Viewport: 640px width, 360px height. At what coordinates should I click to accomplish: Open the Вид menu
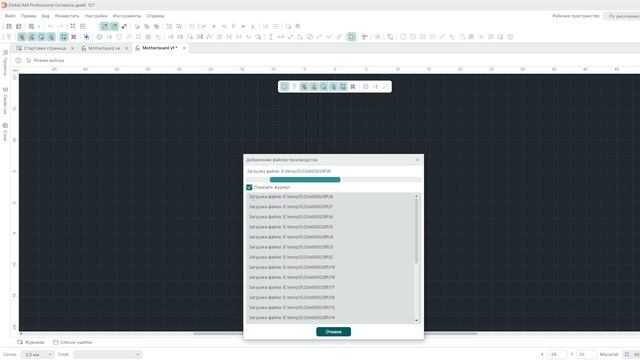(45, 16)
